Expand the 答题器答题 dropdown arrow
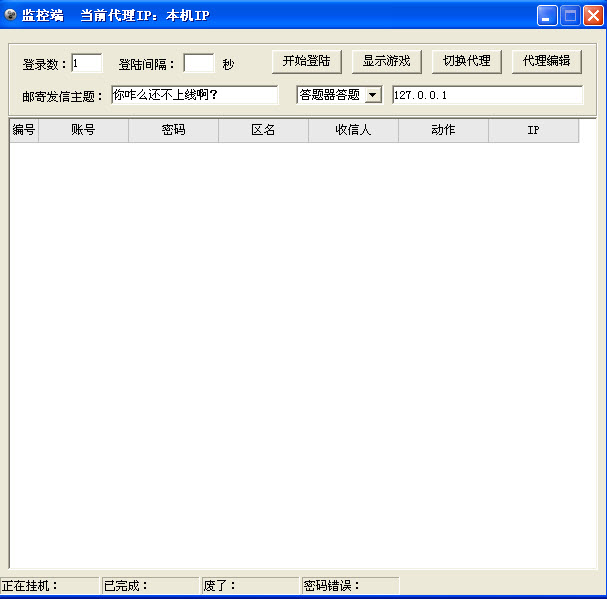Image resolution: width=607 pixels, height=599 pixels. click(373, 95)
